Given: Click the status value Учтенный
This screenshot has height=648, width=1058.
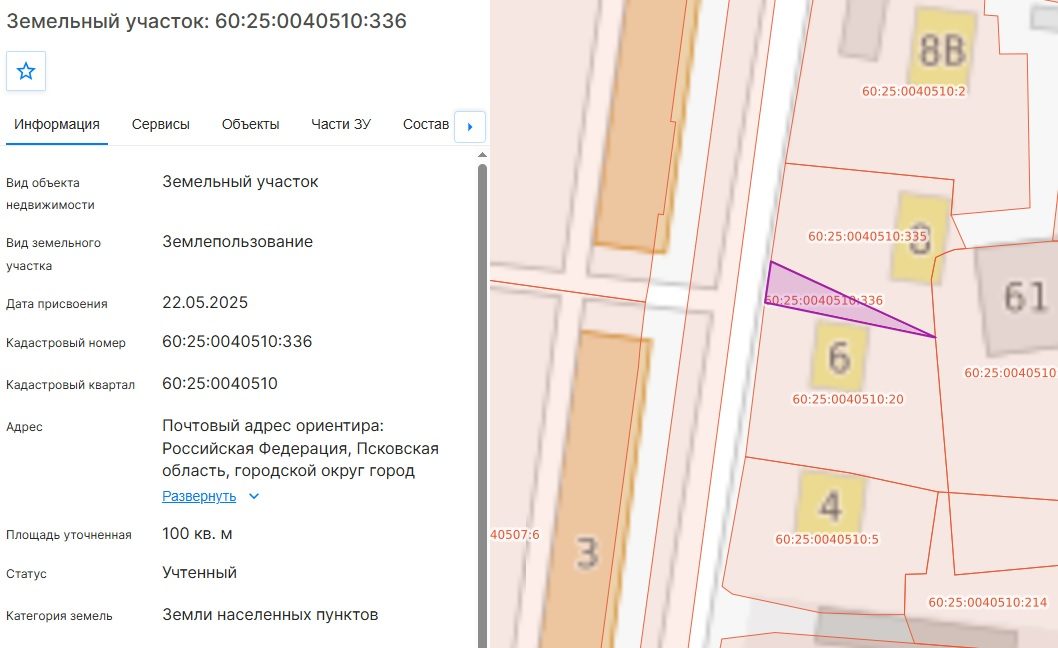Looking at the screenshot, I should [x=200, y=572].
